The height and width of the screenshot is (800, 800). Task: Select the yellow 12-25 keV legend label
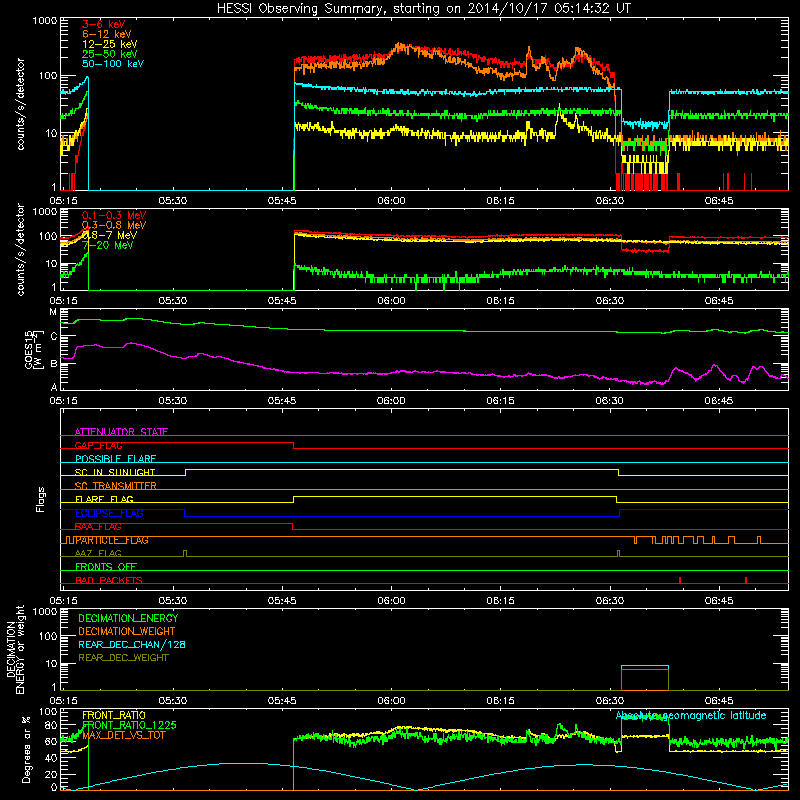[x=110, y=44]
